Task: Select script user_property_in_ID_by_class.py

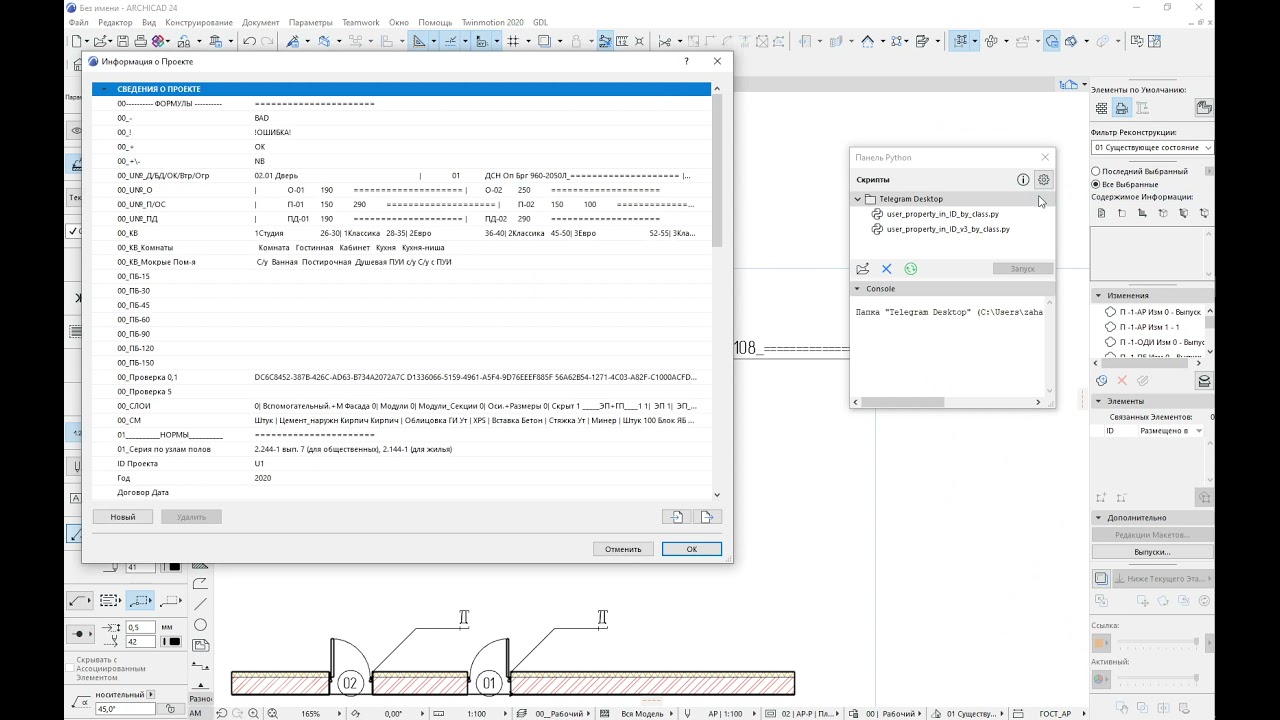Action: tap(942, 214)
